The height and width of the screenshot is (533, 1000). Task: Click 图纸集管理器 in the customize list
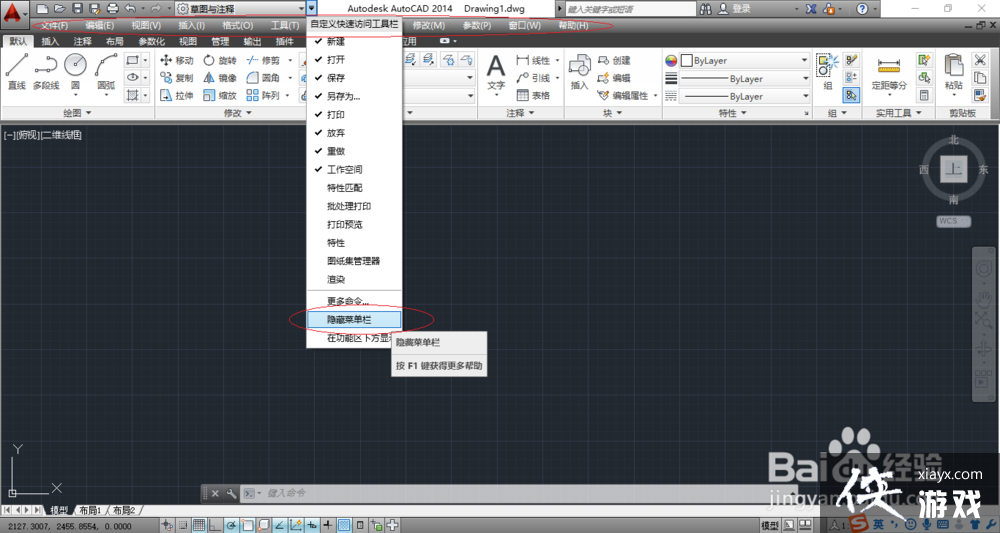pos(355,261)
